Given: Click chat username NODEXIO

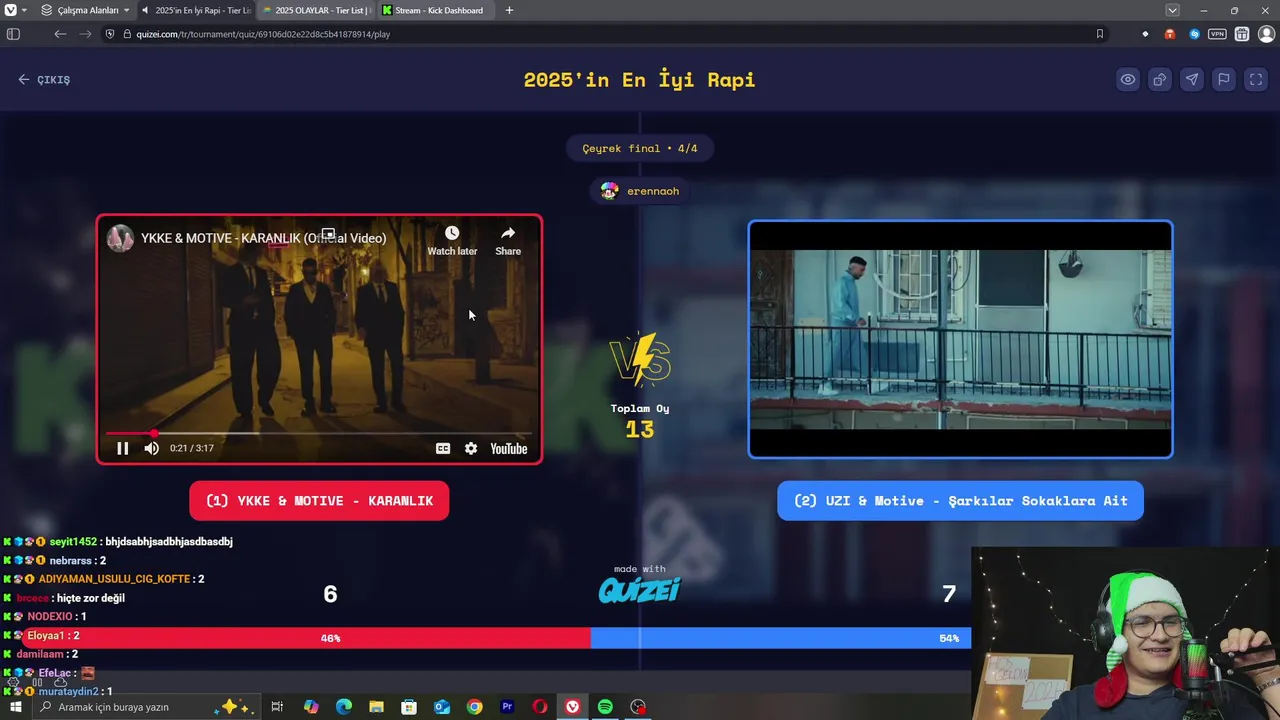Looking at the screenshot, I should (x=49, y=617).
